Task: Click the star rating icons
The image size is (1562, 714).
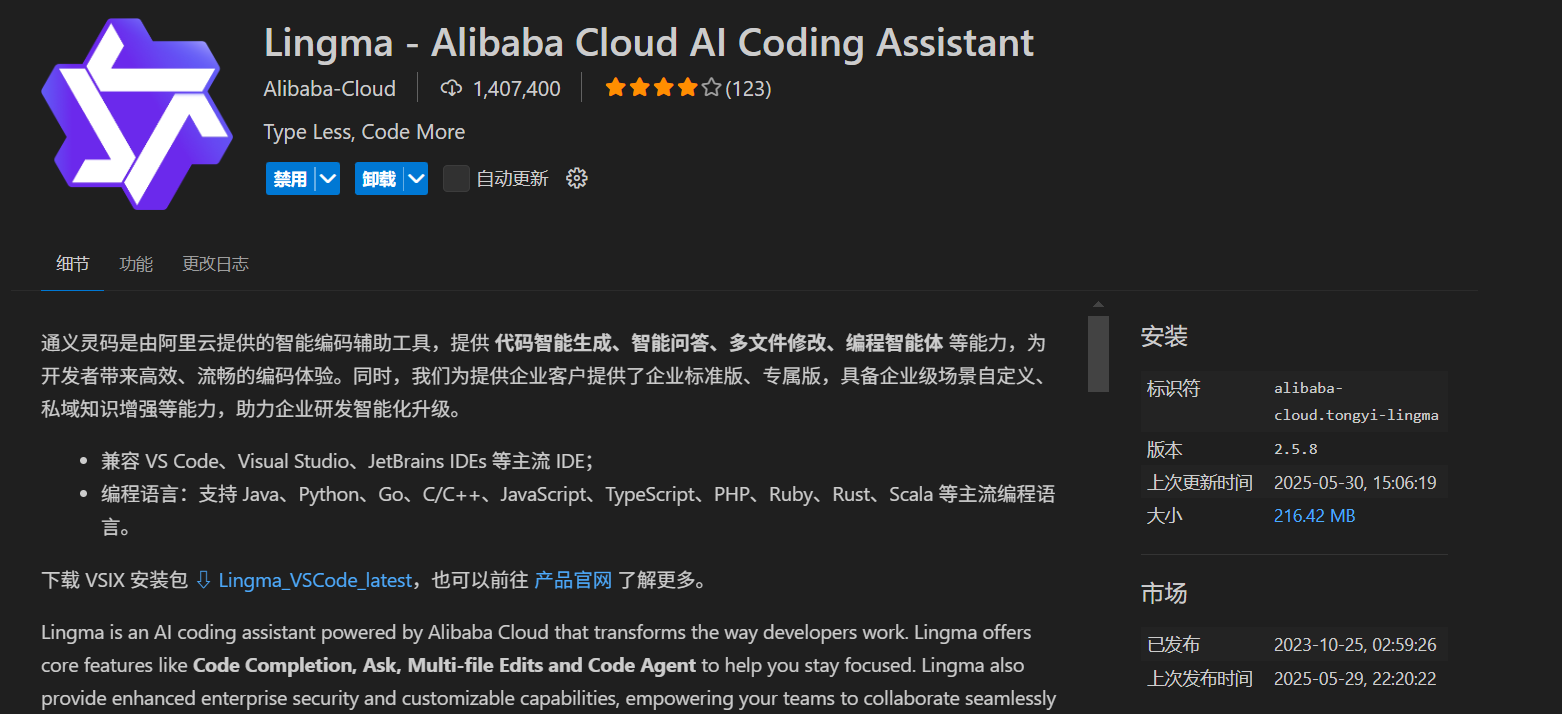Action: (663, 89)
